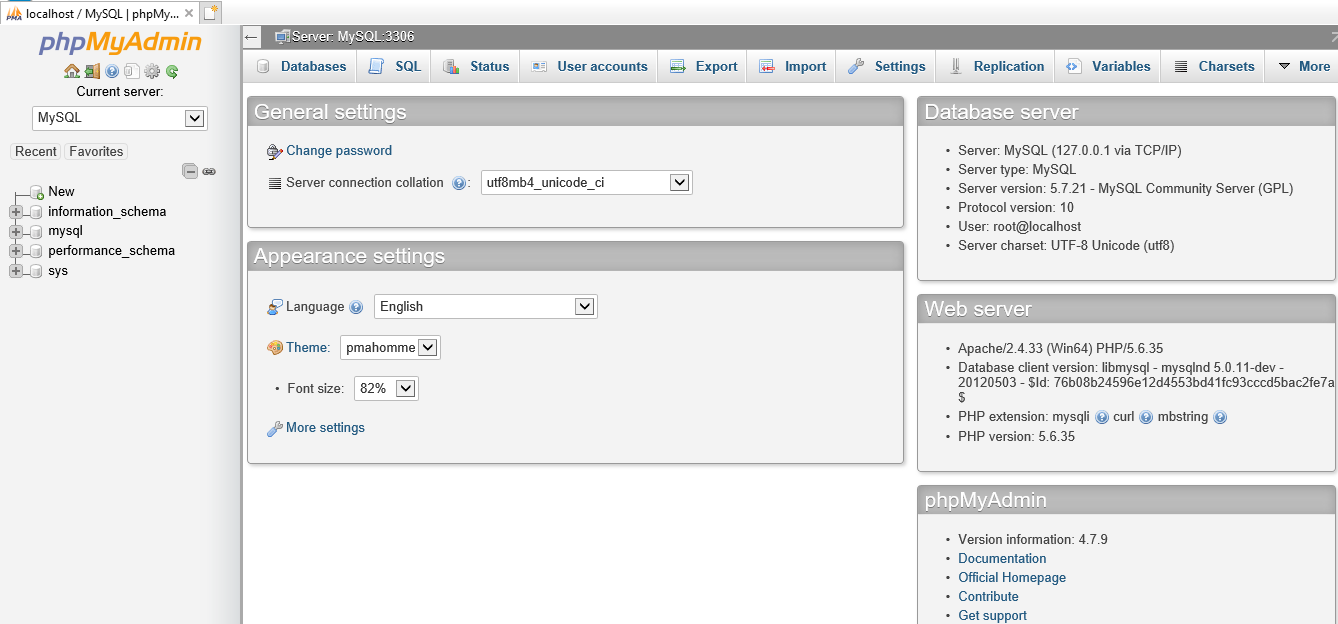Open the Export tab
This screenshot has height=624, width=1338.
[x=703, y=66]
